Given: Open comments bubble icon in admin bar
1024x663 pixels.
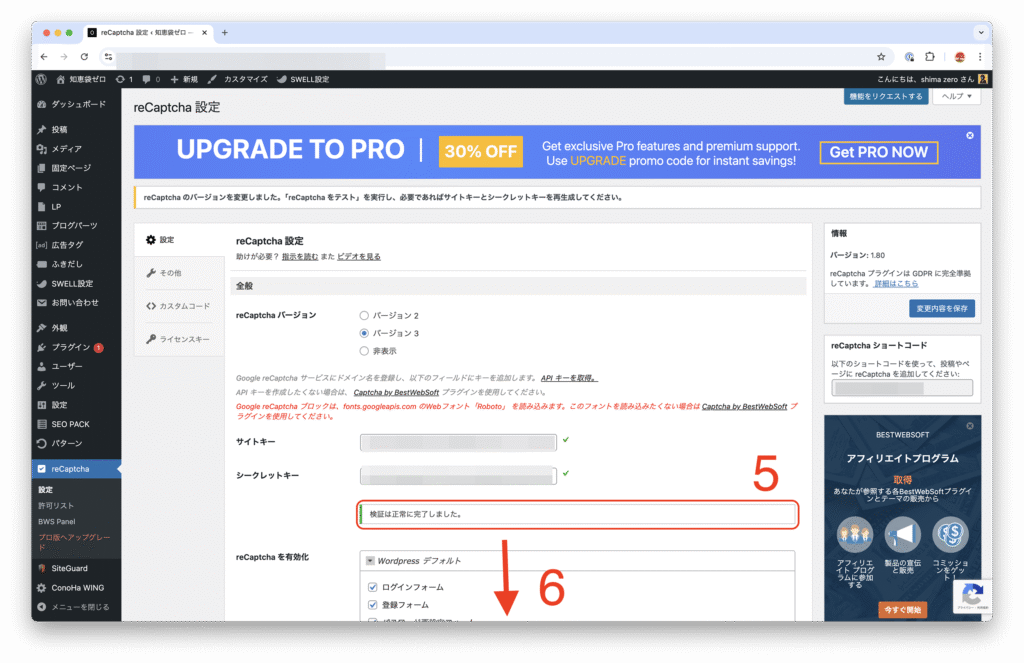Looking at the screenshot, I should coord(151,79).
